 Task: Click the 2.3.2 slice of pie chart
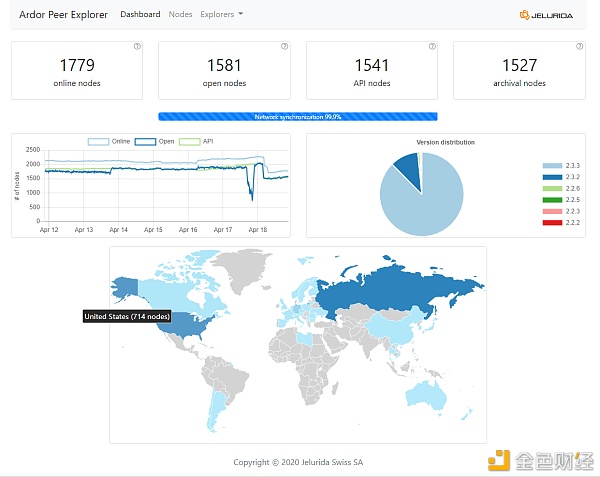(409, 168)
